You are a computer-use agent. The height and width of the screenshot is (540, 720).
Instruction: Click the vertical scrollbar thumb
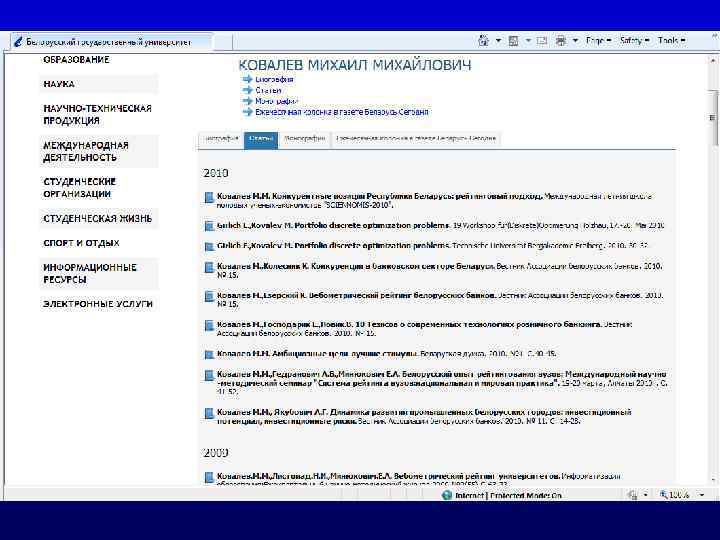click(713, 118)
